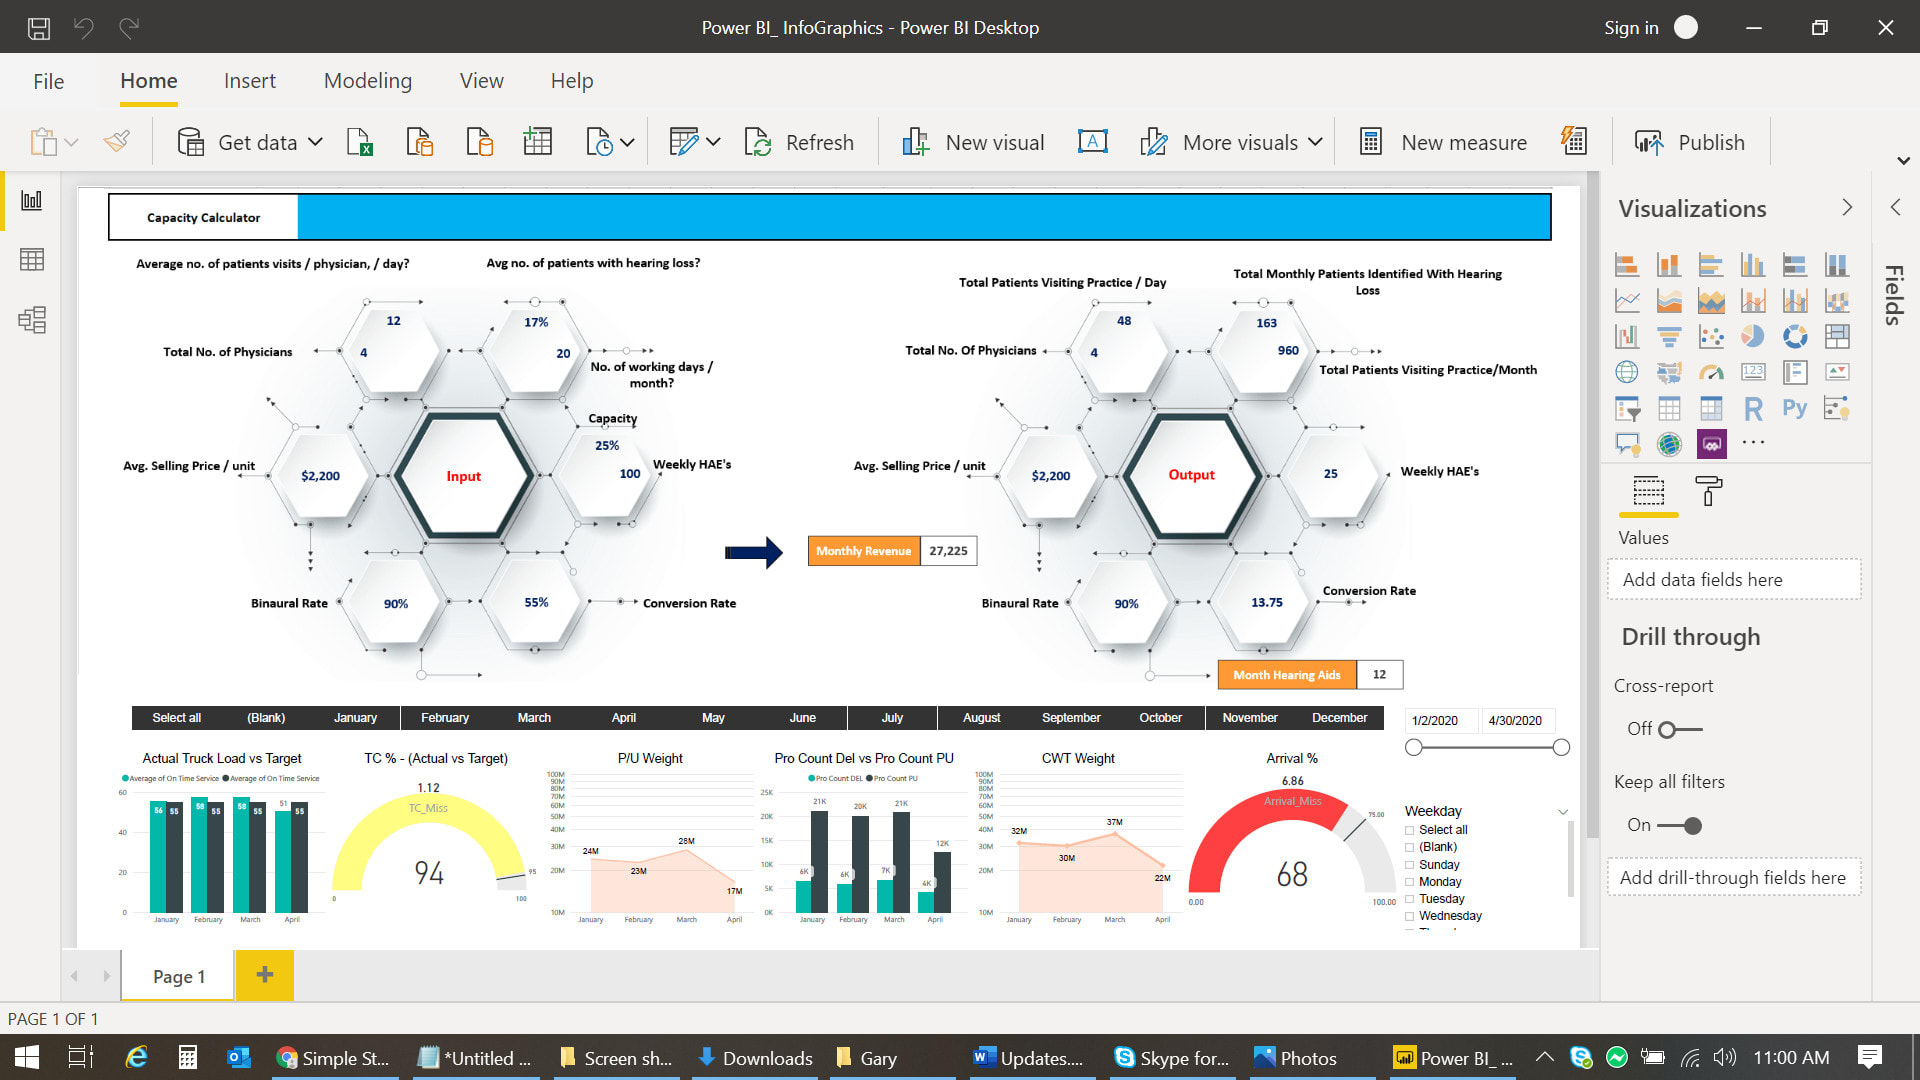
Task: Collapse the Visualizations pane
Action: coord(1846,208)
